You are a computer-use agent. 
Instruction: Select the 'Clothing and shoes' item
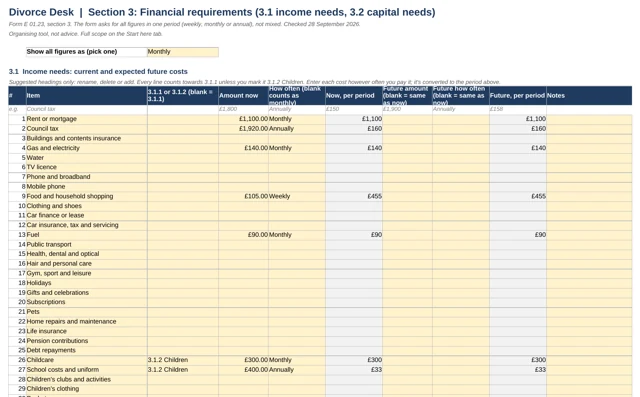87,206
